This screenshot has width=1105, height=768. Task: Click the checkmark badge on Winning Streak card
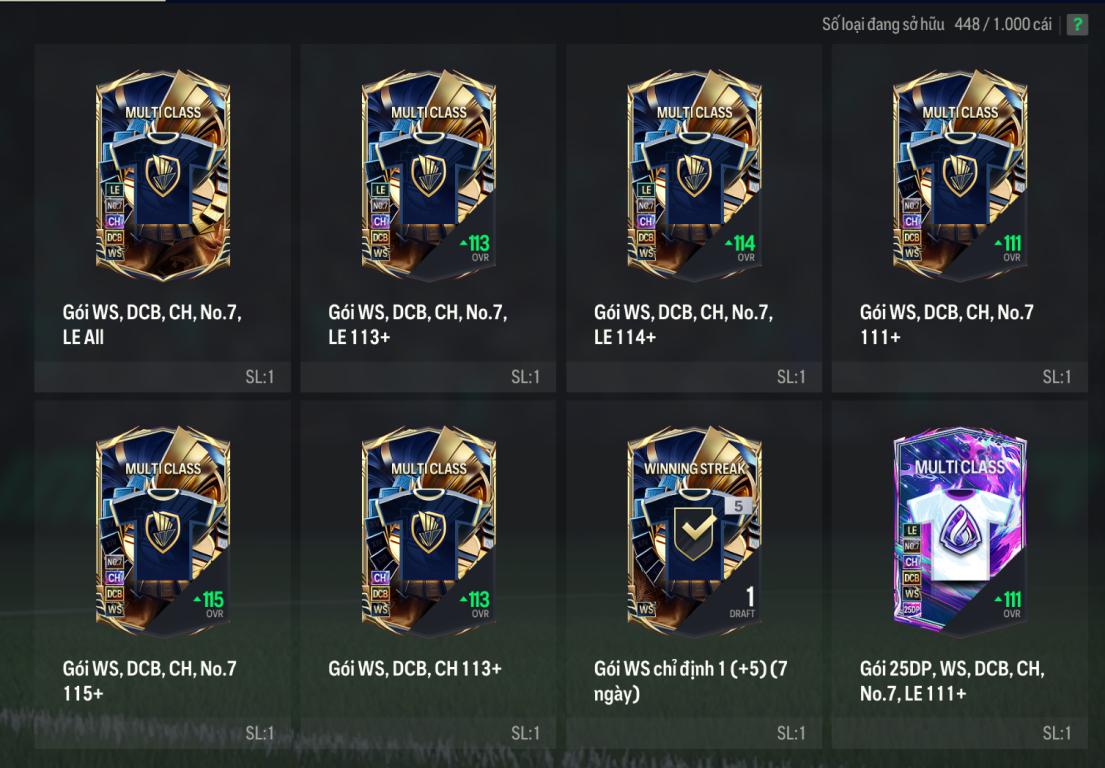point(695,533)
